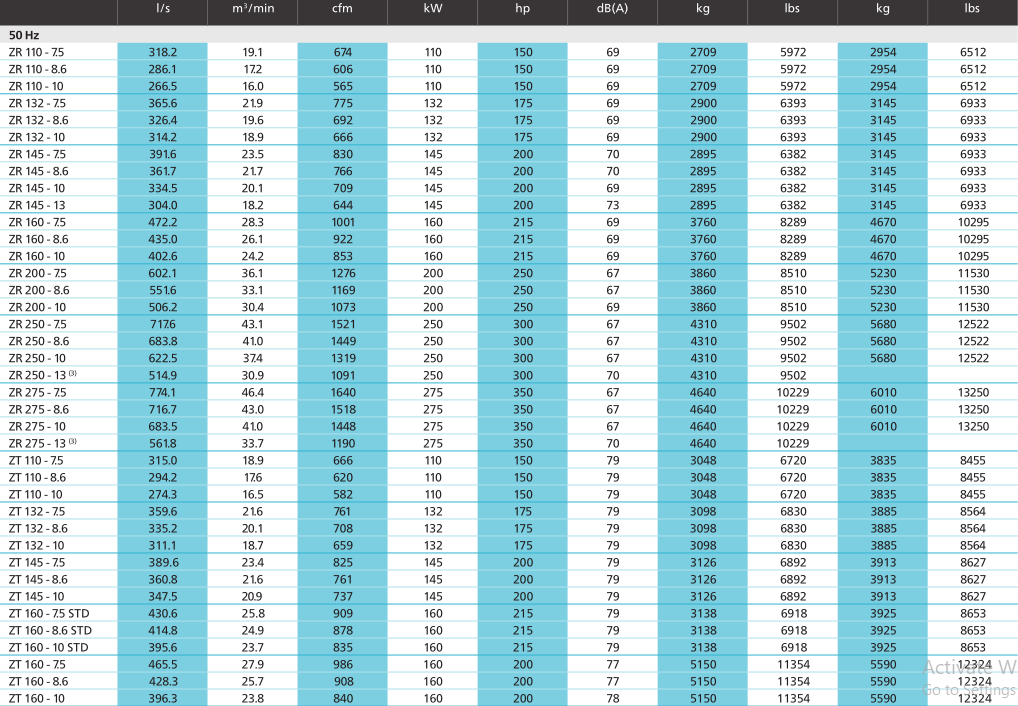The width and height of the screenshot is (1018, 706).
Task: Select row label ZT 145 - 10
Action: pos(36,596)
